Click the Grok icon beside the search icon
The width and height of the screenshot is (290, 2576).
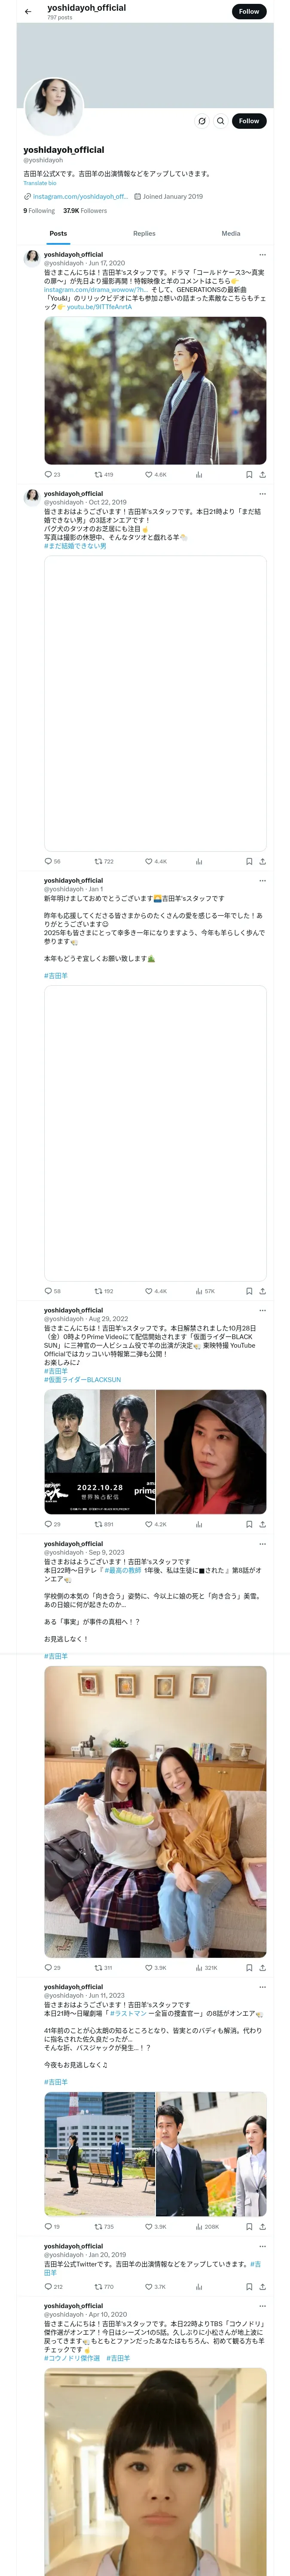(202, 121)
